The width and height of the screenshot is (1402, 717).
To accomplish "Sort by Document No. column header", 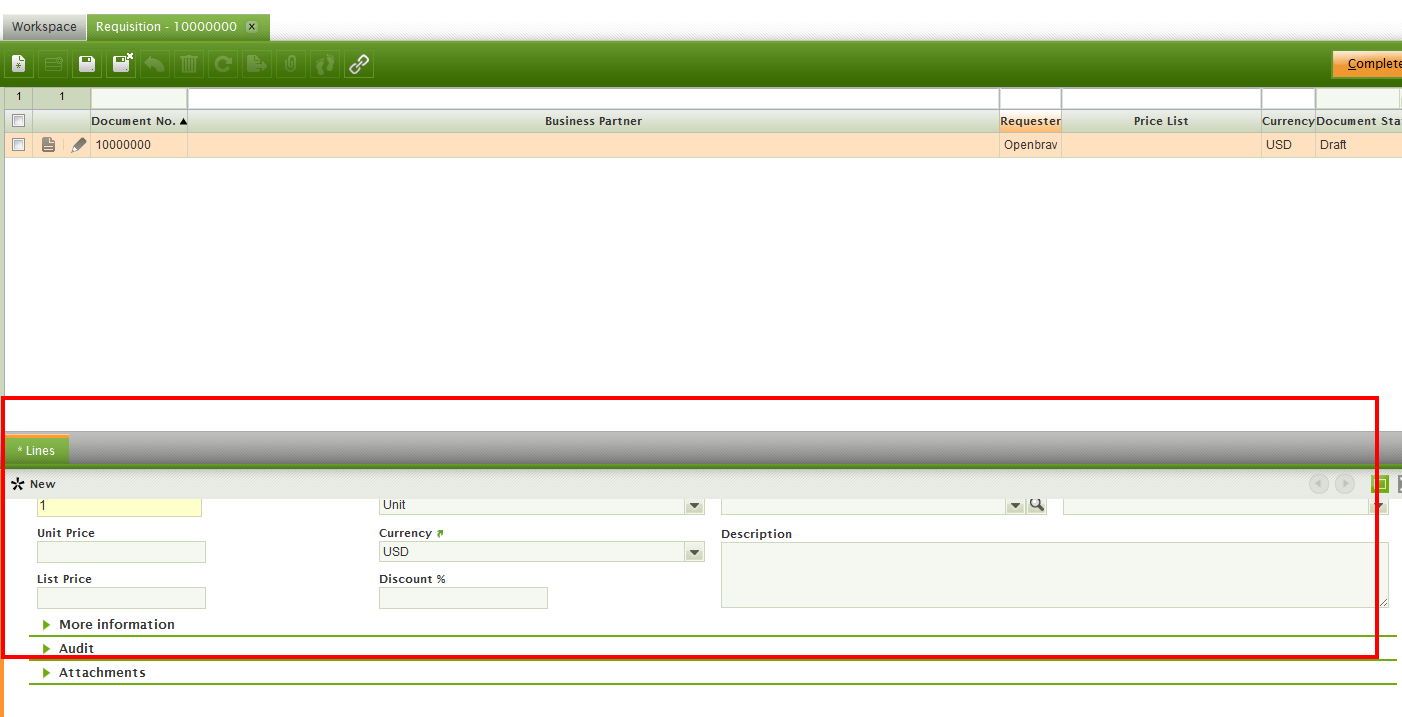I will pyautogui.click(x=139, y=121).
